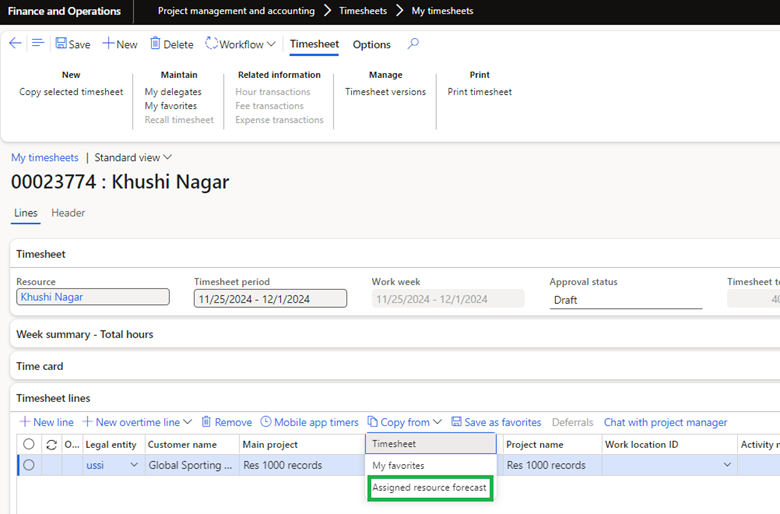The image size is (780, 514).
Task: Click the Save disk icon
Action: (62, 44)
